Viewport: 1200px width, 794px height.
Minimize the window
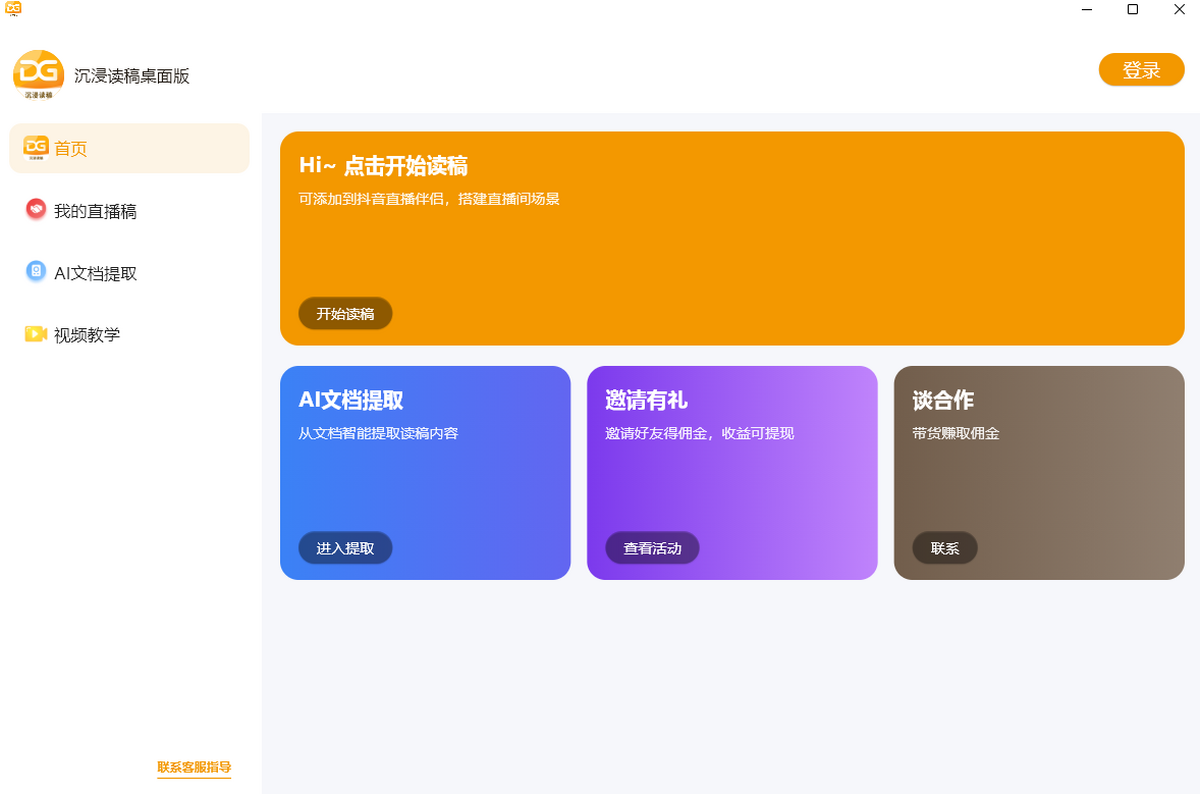coord(1087,9)
